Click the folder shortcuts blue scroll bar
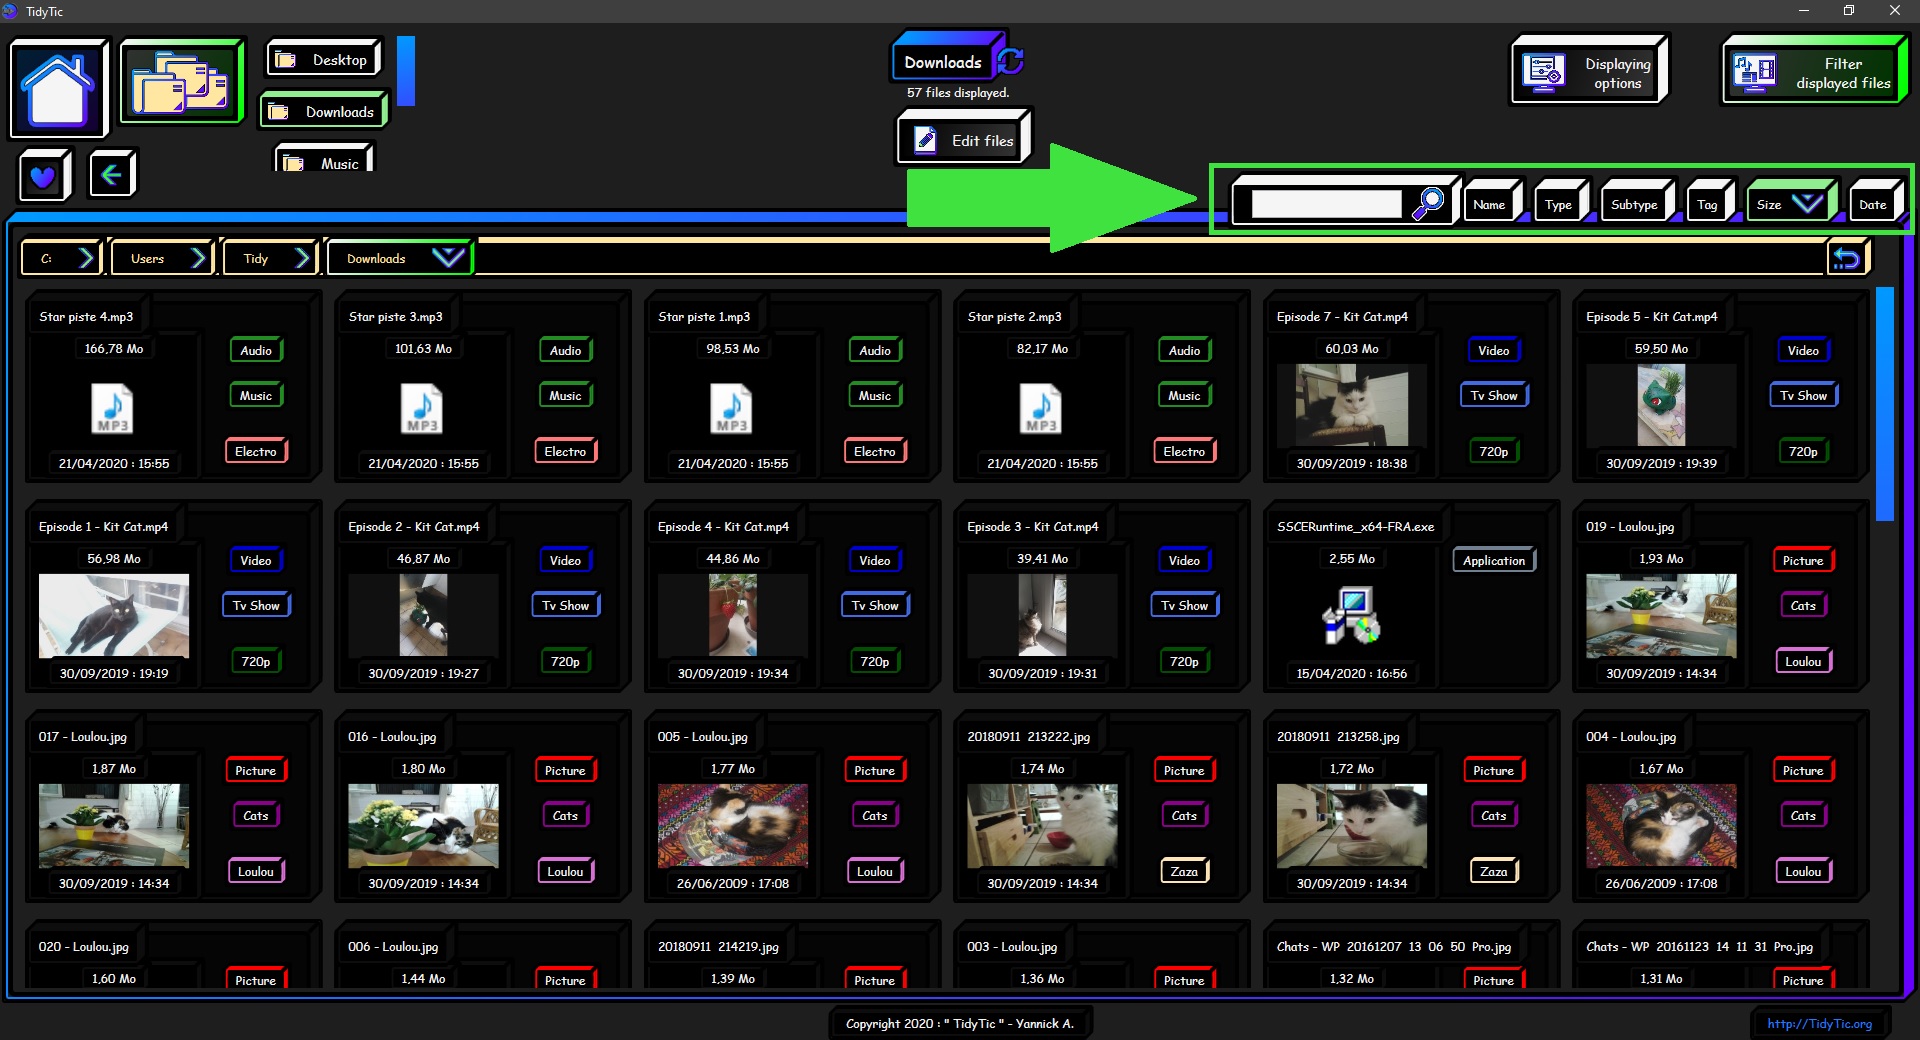The image size is (1920, 1040). pyautogui.click(x=406, y=70)
